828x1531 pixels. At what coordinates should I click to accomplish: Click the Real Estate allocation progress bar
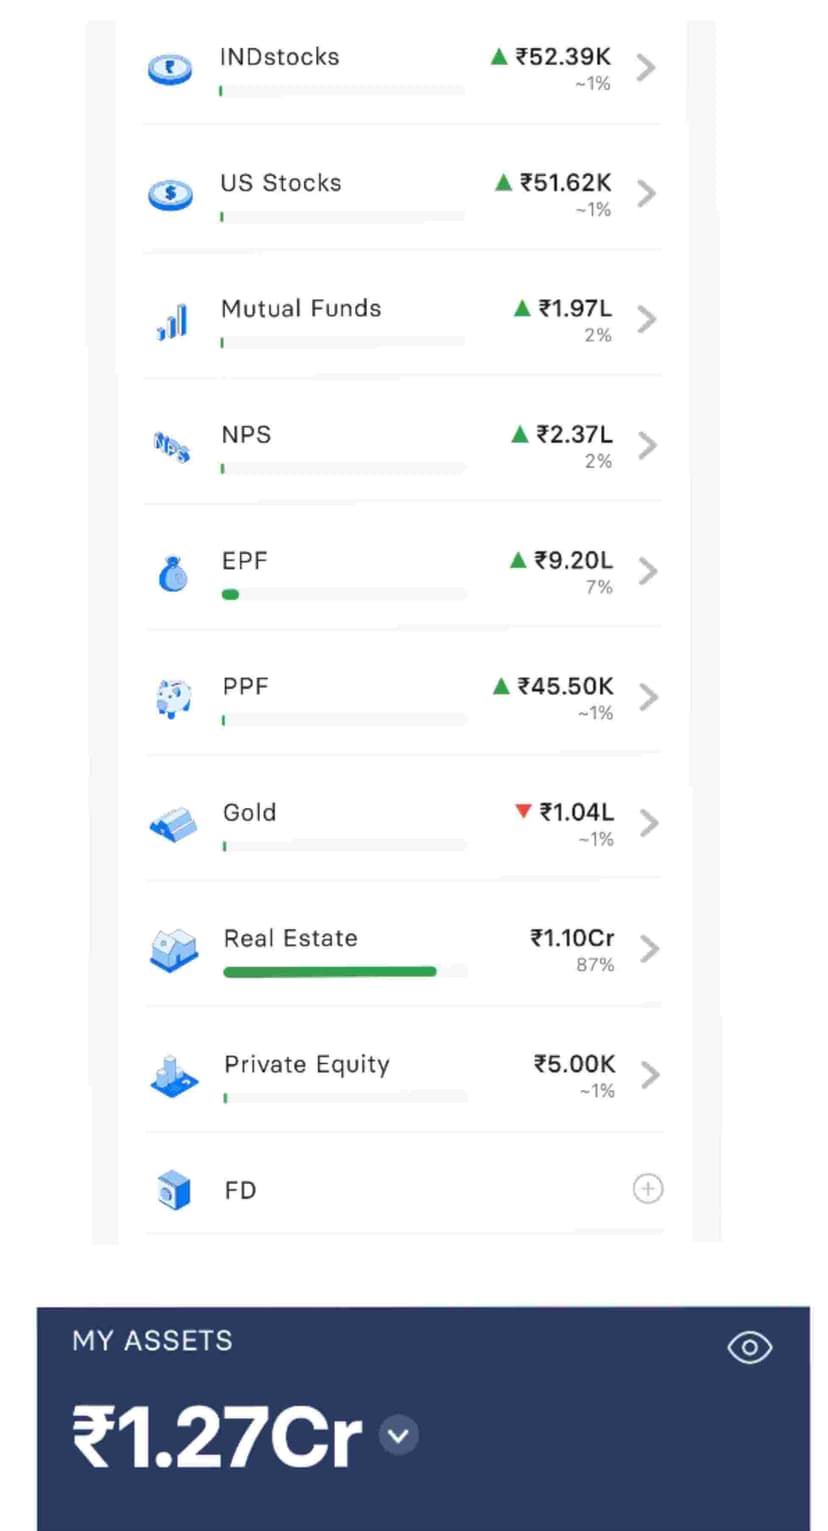click(330, 971)
